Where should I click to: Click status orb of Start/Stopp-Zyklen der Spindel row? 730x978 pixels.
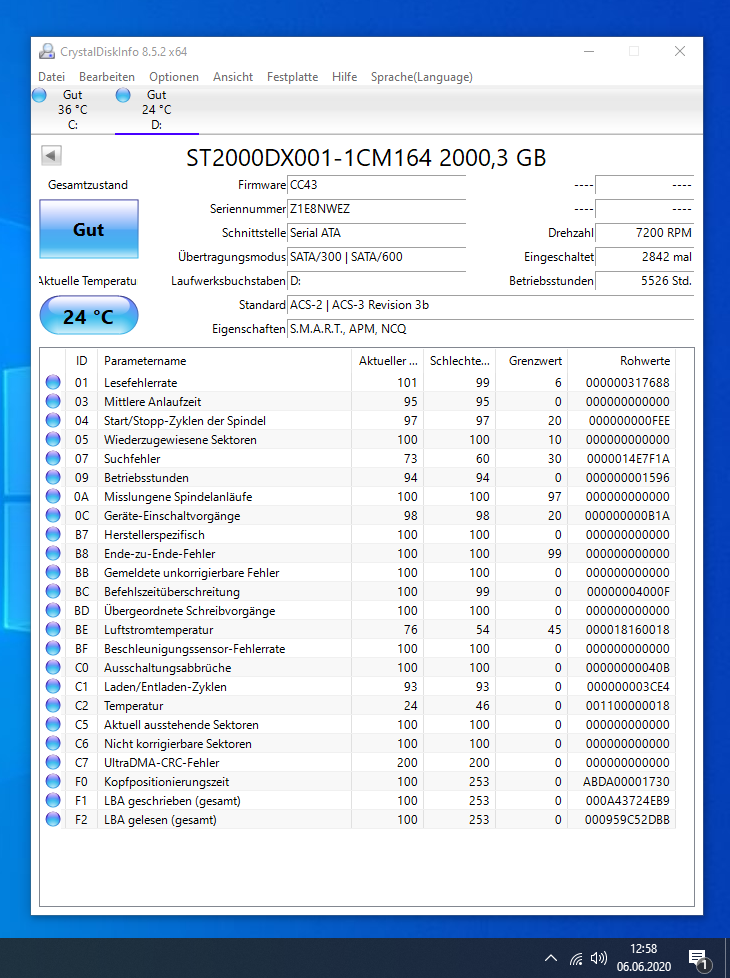pyautogui.click(x=53, y=420)
